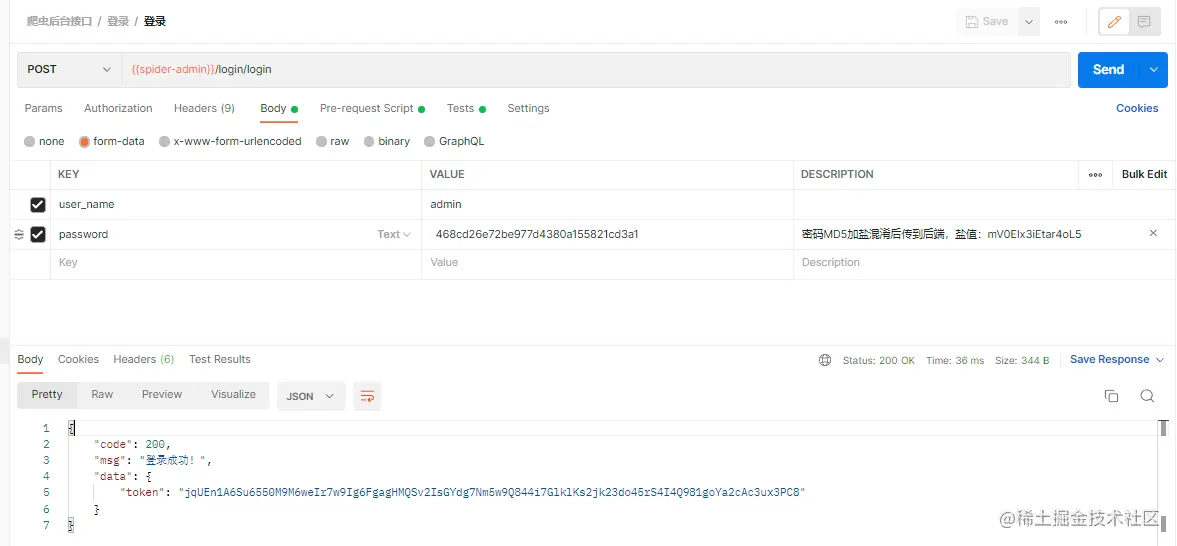Click the empty Value input field
The image size is (1177, 546).
pyautogui.click(x=607, y=263)
